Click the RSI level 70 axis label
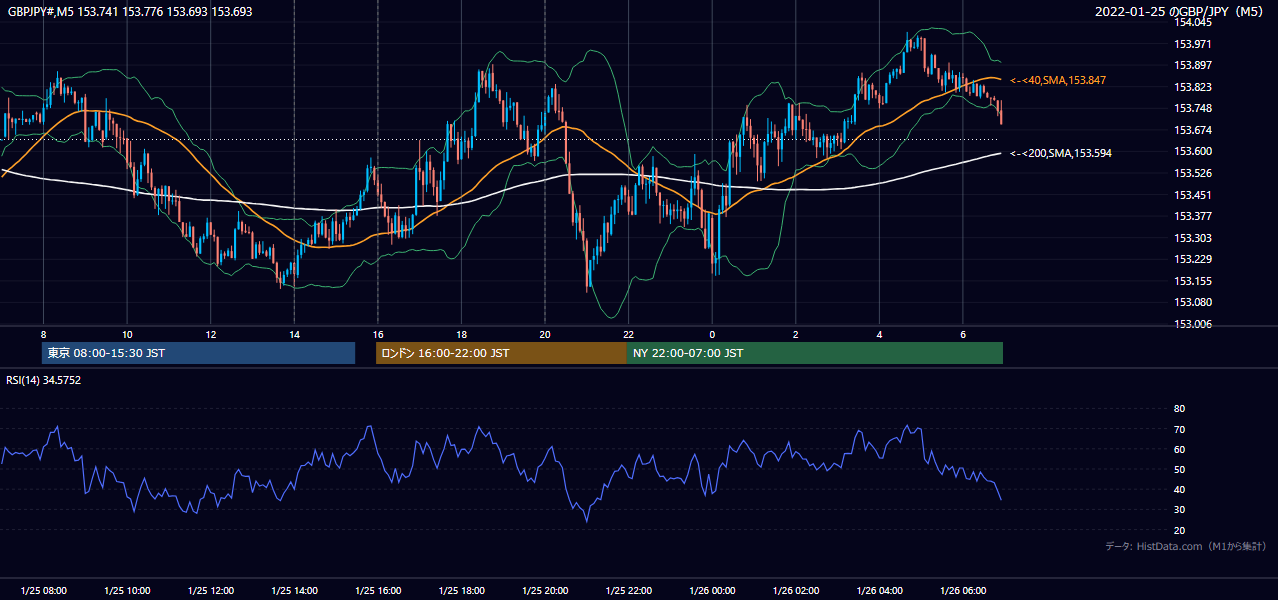 pyautogui.click(x=1179, y=429)
